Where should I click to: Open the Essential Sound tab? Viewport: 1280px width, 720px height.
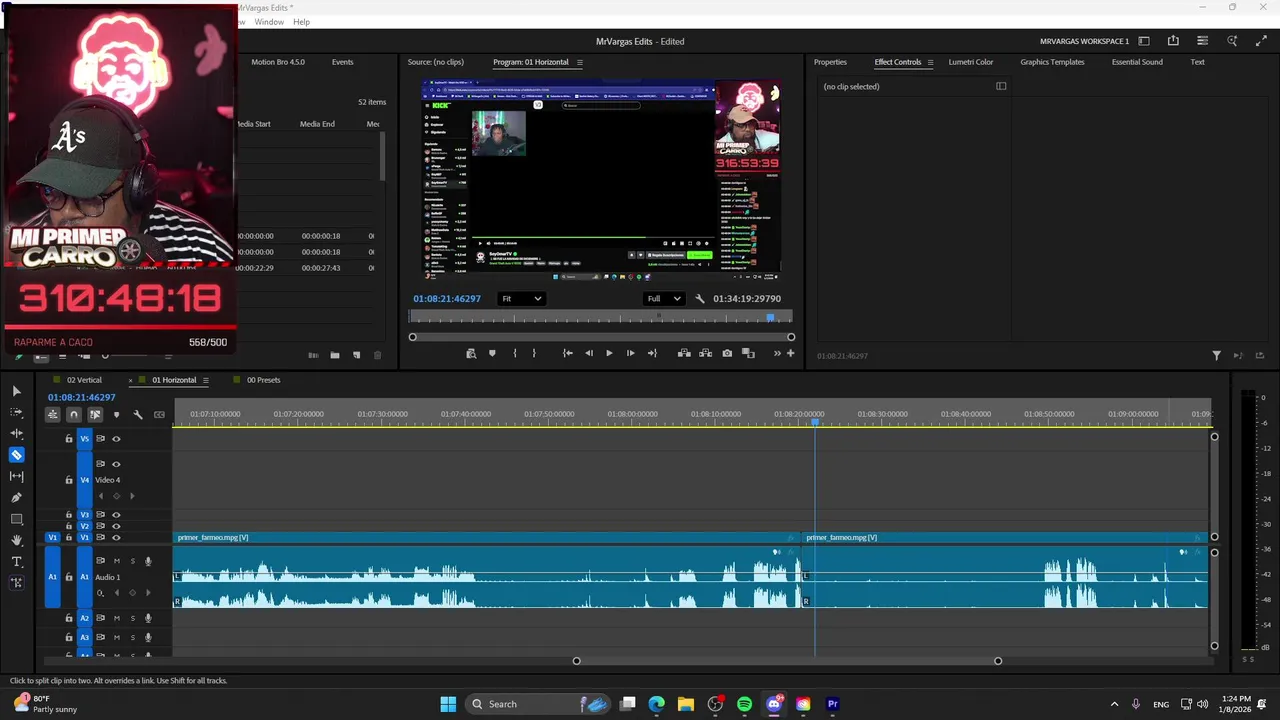pyautogui.click(x=1137, y=62)
